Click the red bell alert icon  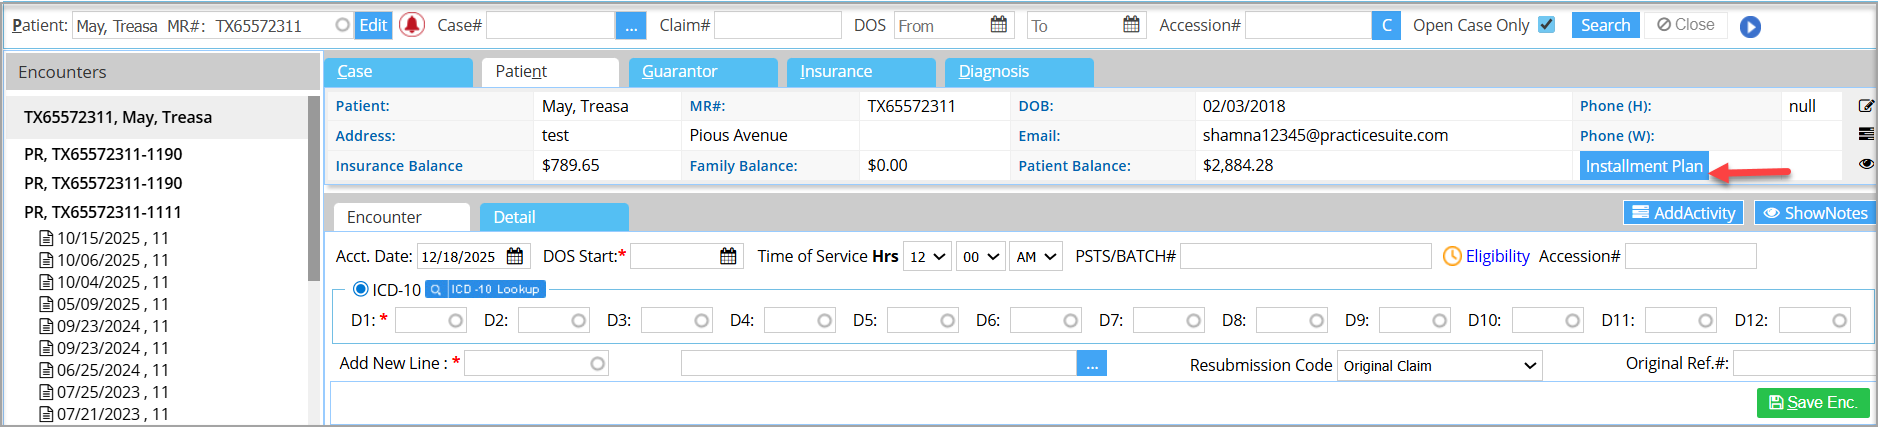[411, 25]
